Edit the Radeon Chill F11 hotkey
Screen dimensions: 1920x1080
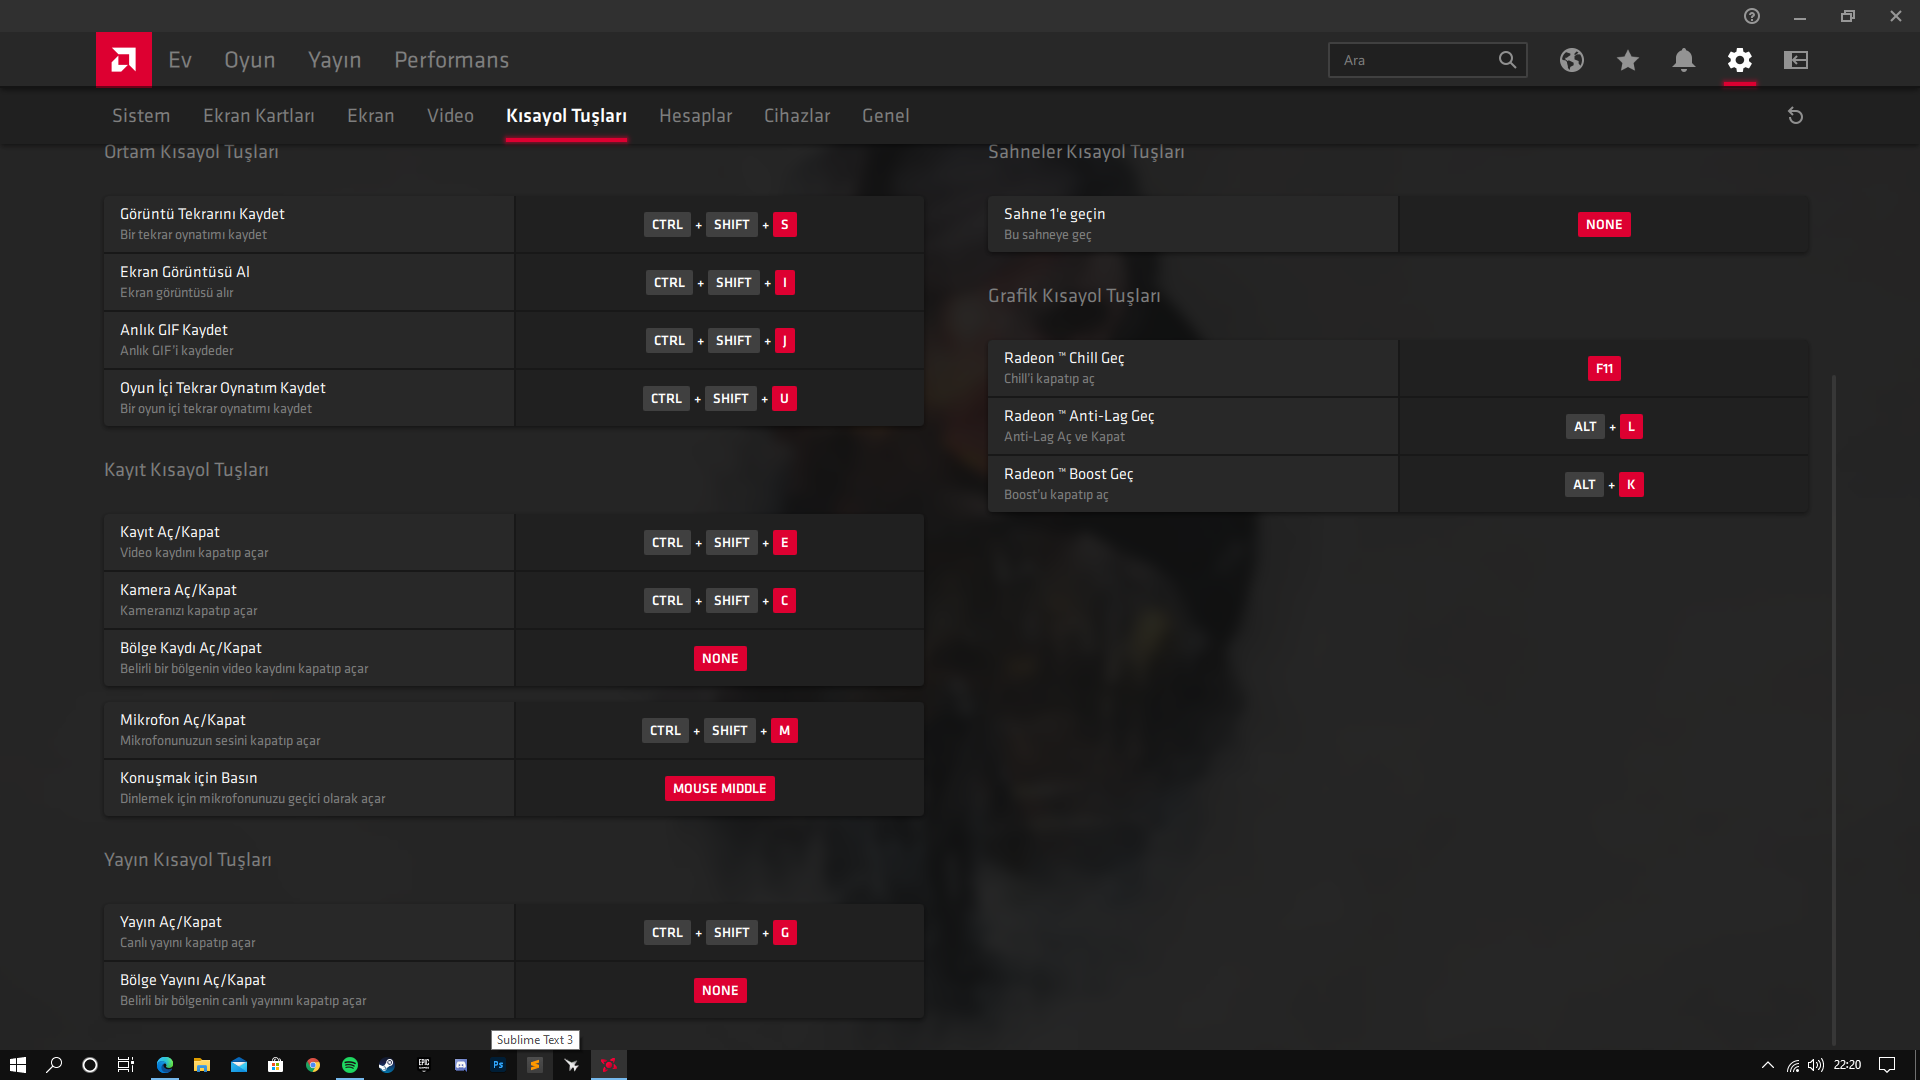click(x=1604, y=369)
